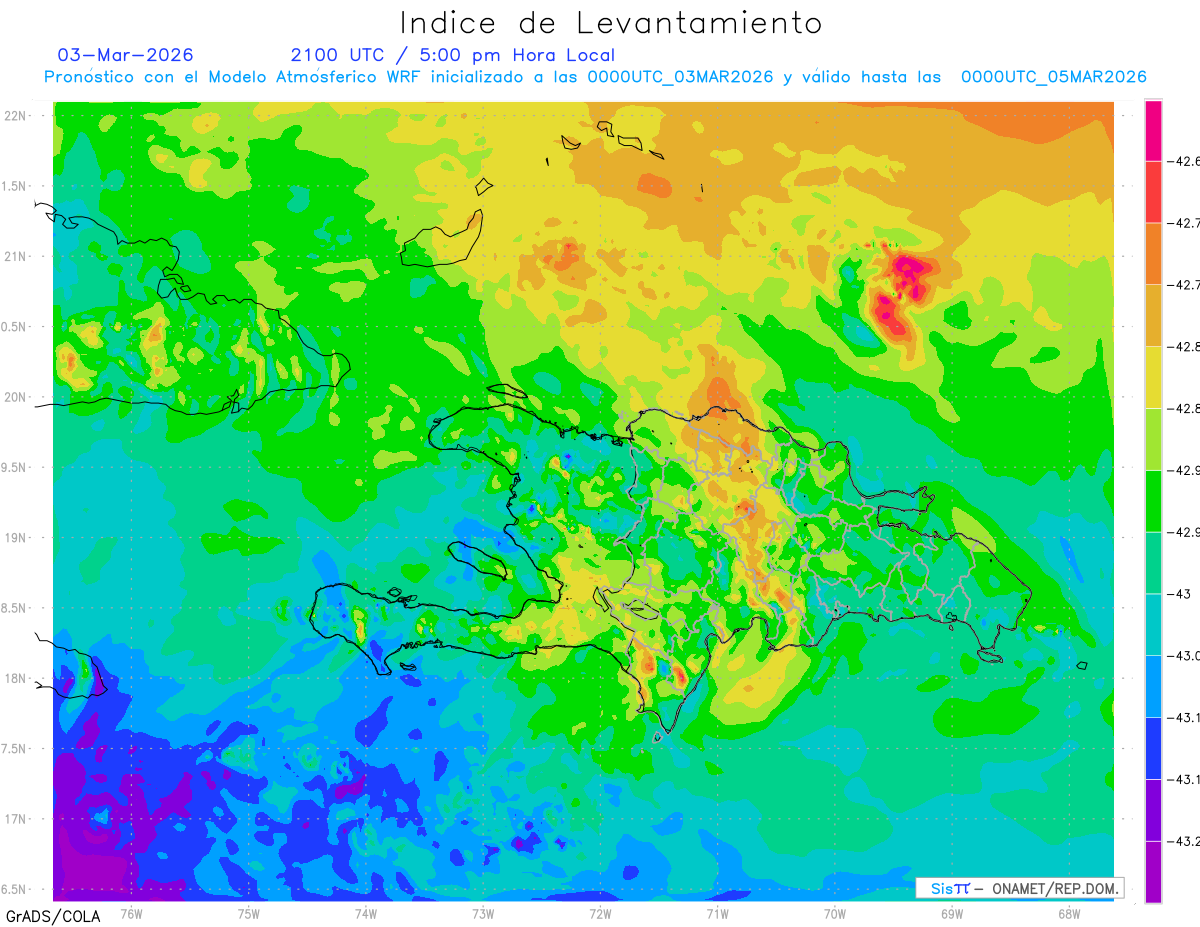Click the '20N' latitude label
The width and height of the screenshot is (1200, 927).
[16, 397]
